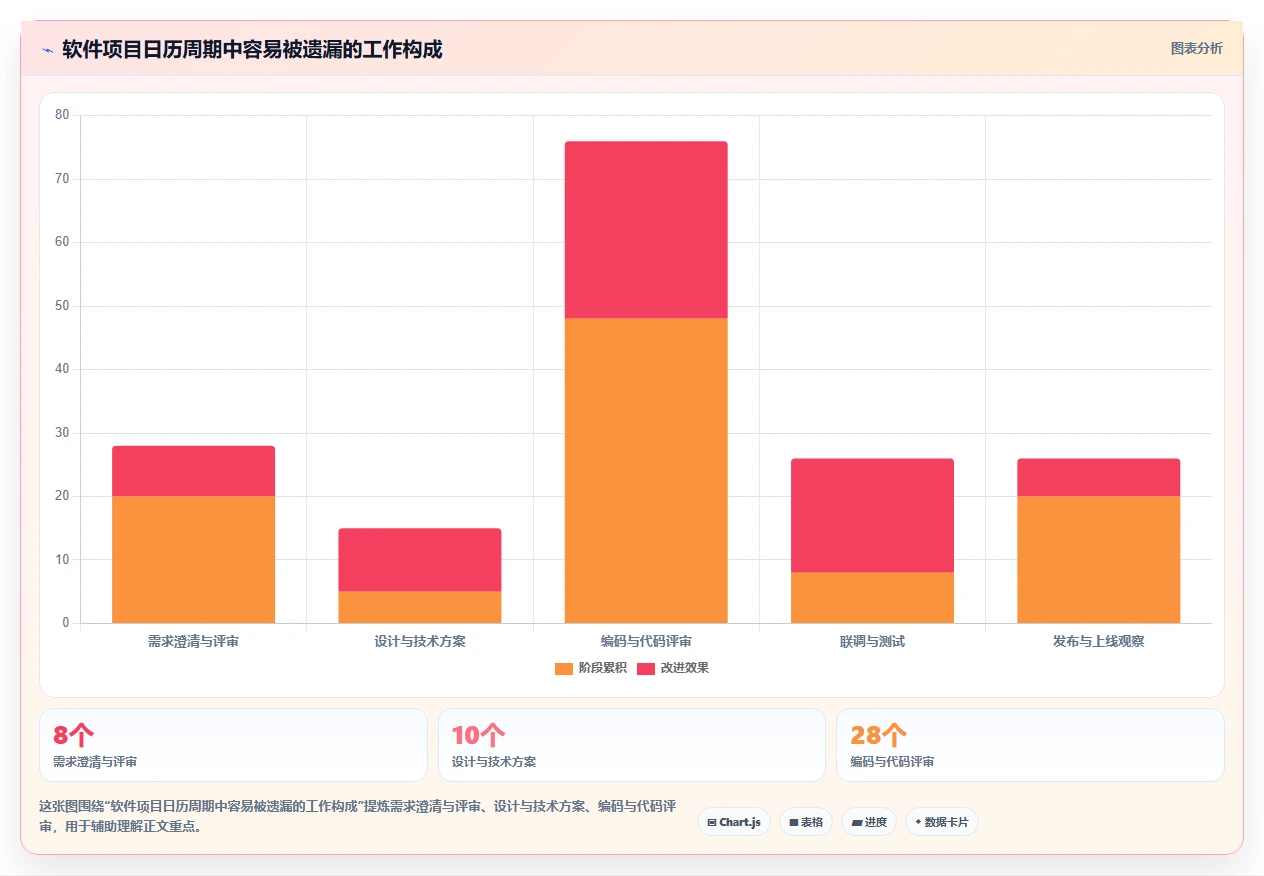Screen dimensions: 1264x876
Task: Click the y-axis value 20
Action: (x=62, y=496)
